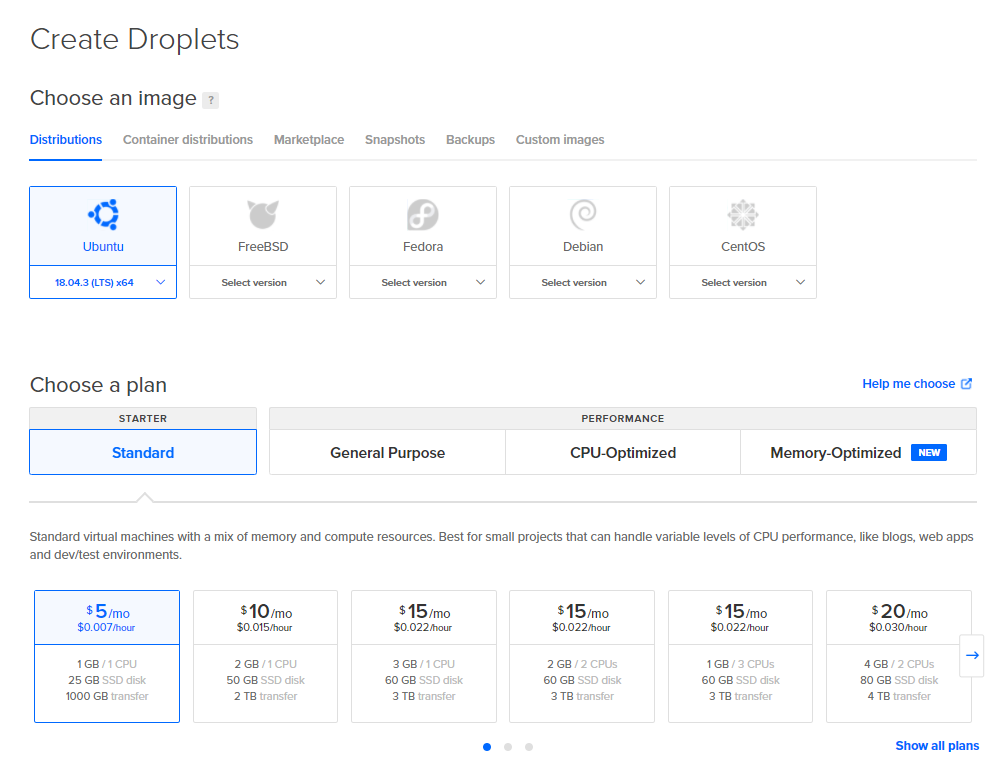Choose the FreeBSD logo icon
Viewport: 1006px width, 772px height.
pos(263,214)
